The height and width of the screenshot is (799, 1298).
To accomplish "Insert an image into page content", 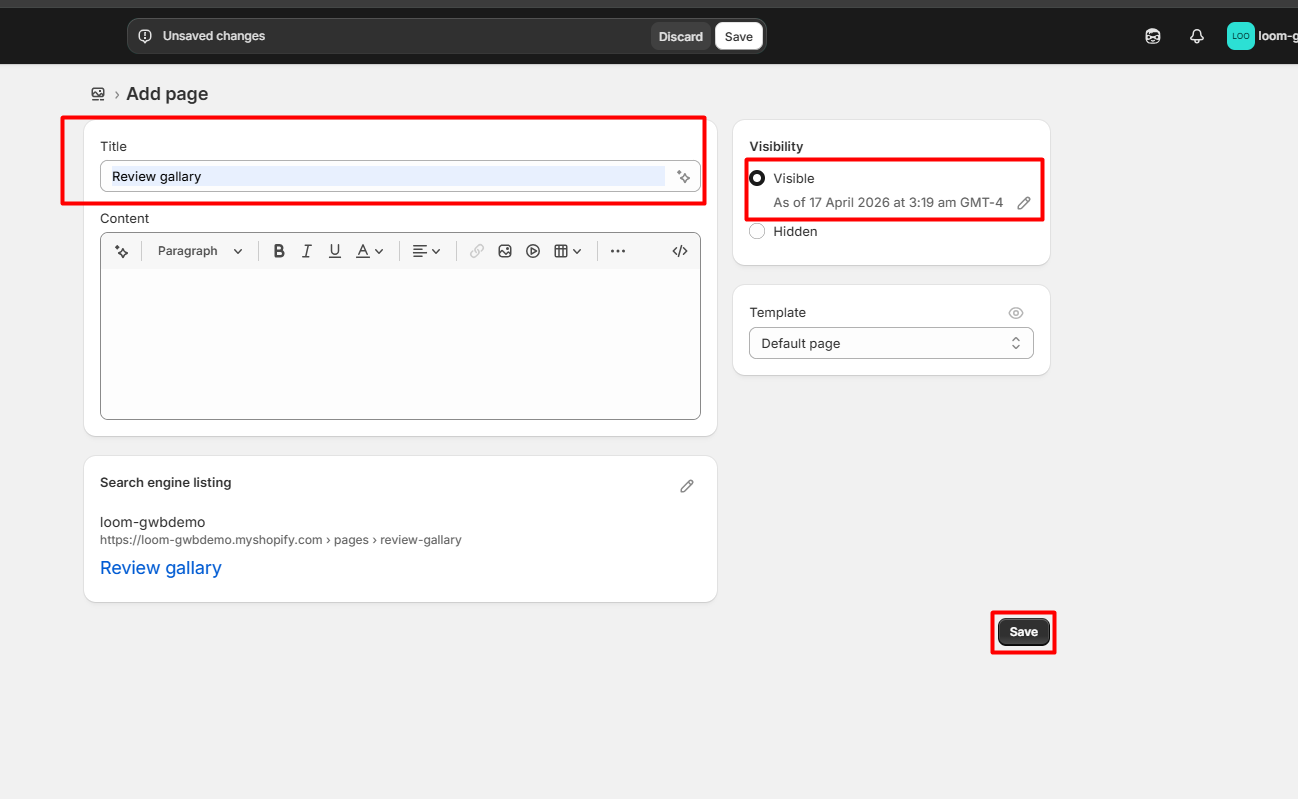I will pos(505,251).
